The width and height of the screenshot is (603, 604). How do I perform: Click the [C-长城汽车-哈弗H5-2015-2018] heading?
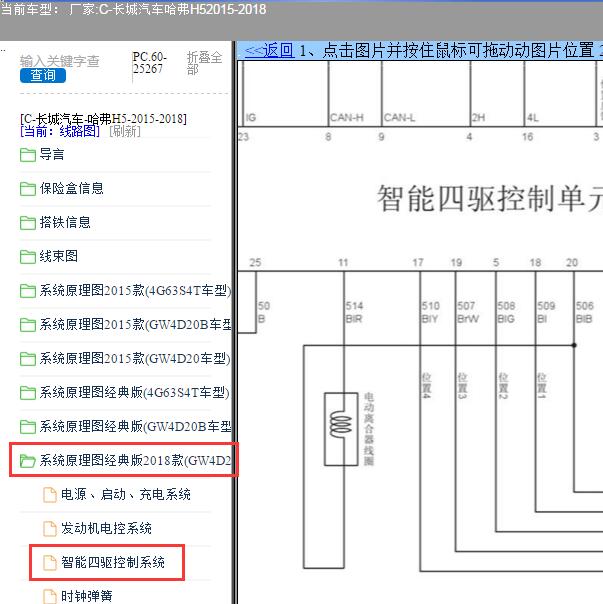coord(103,119)
